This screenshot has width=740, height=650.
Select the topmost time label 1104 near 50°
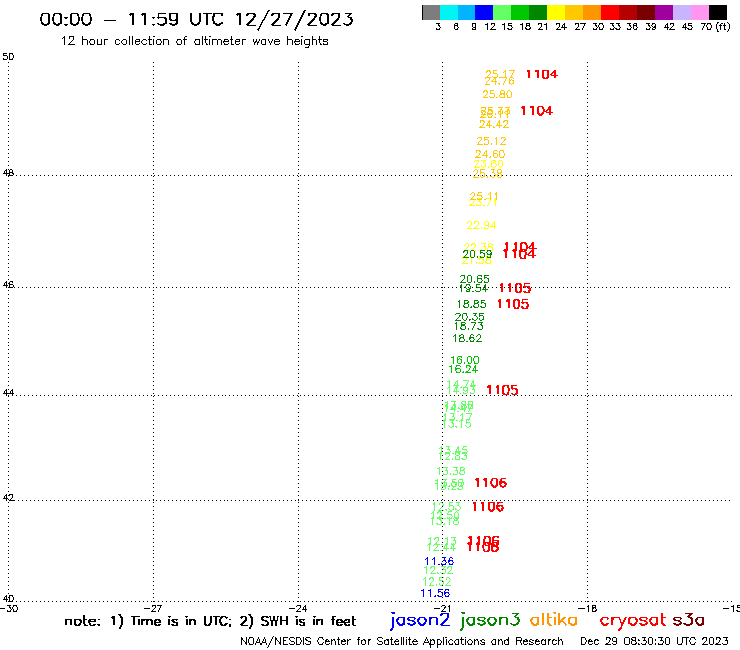click(542, 74)
